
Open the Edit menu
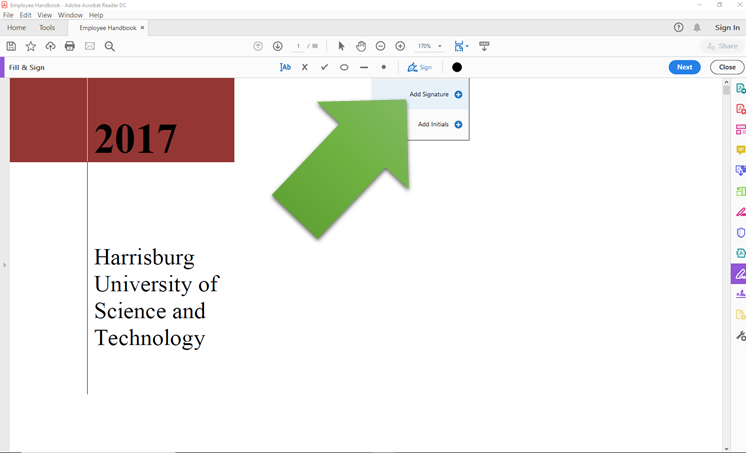[x=25, y=15]
